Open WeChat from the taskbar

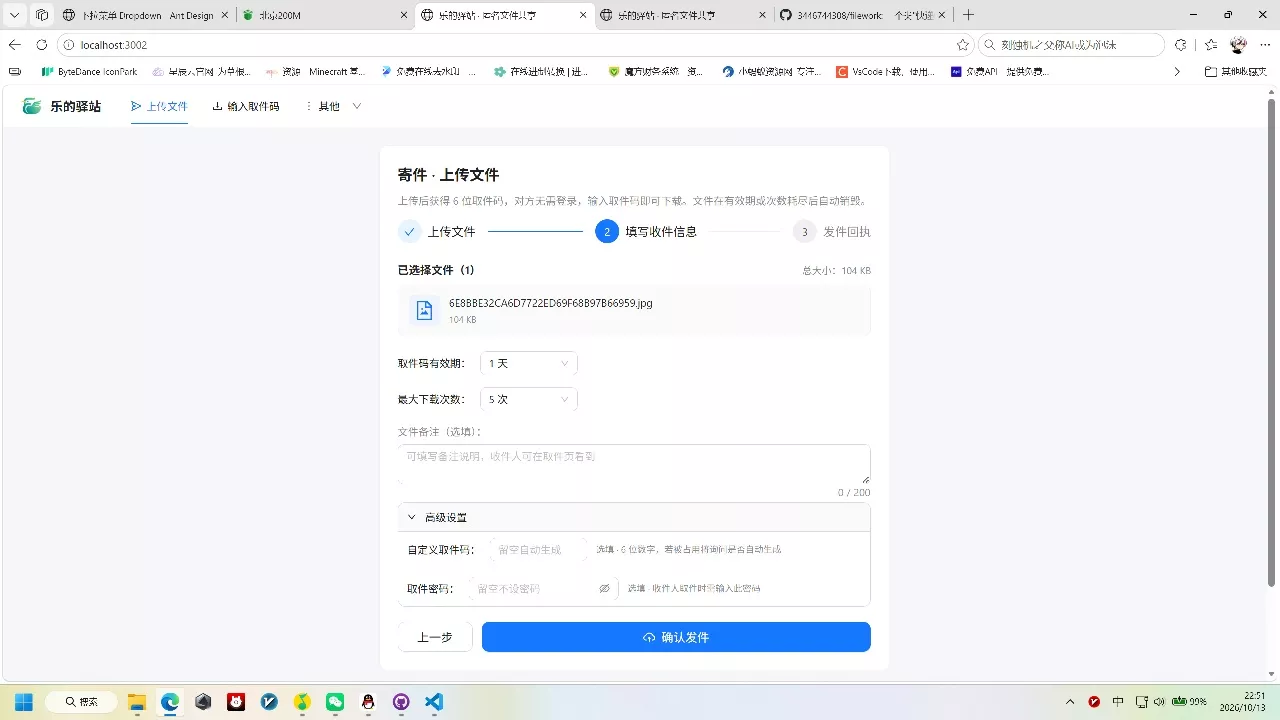tap(335, 702)
